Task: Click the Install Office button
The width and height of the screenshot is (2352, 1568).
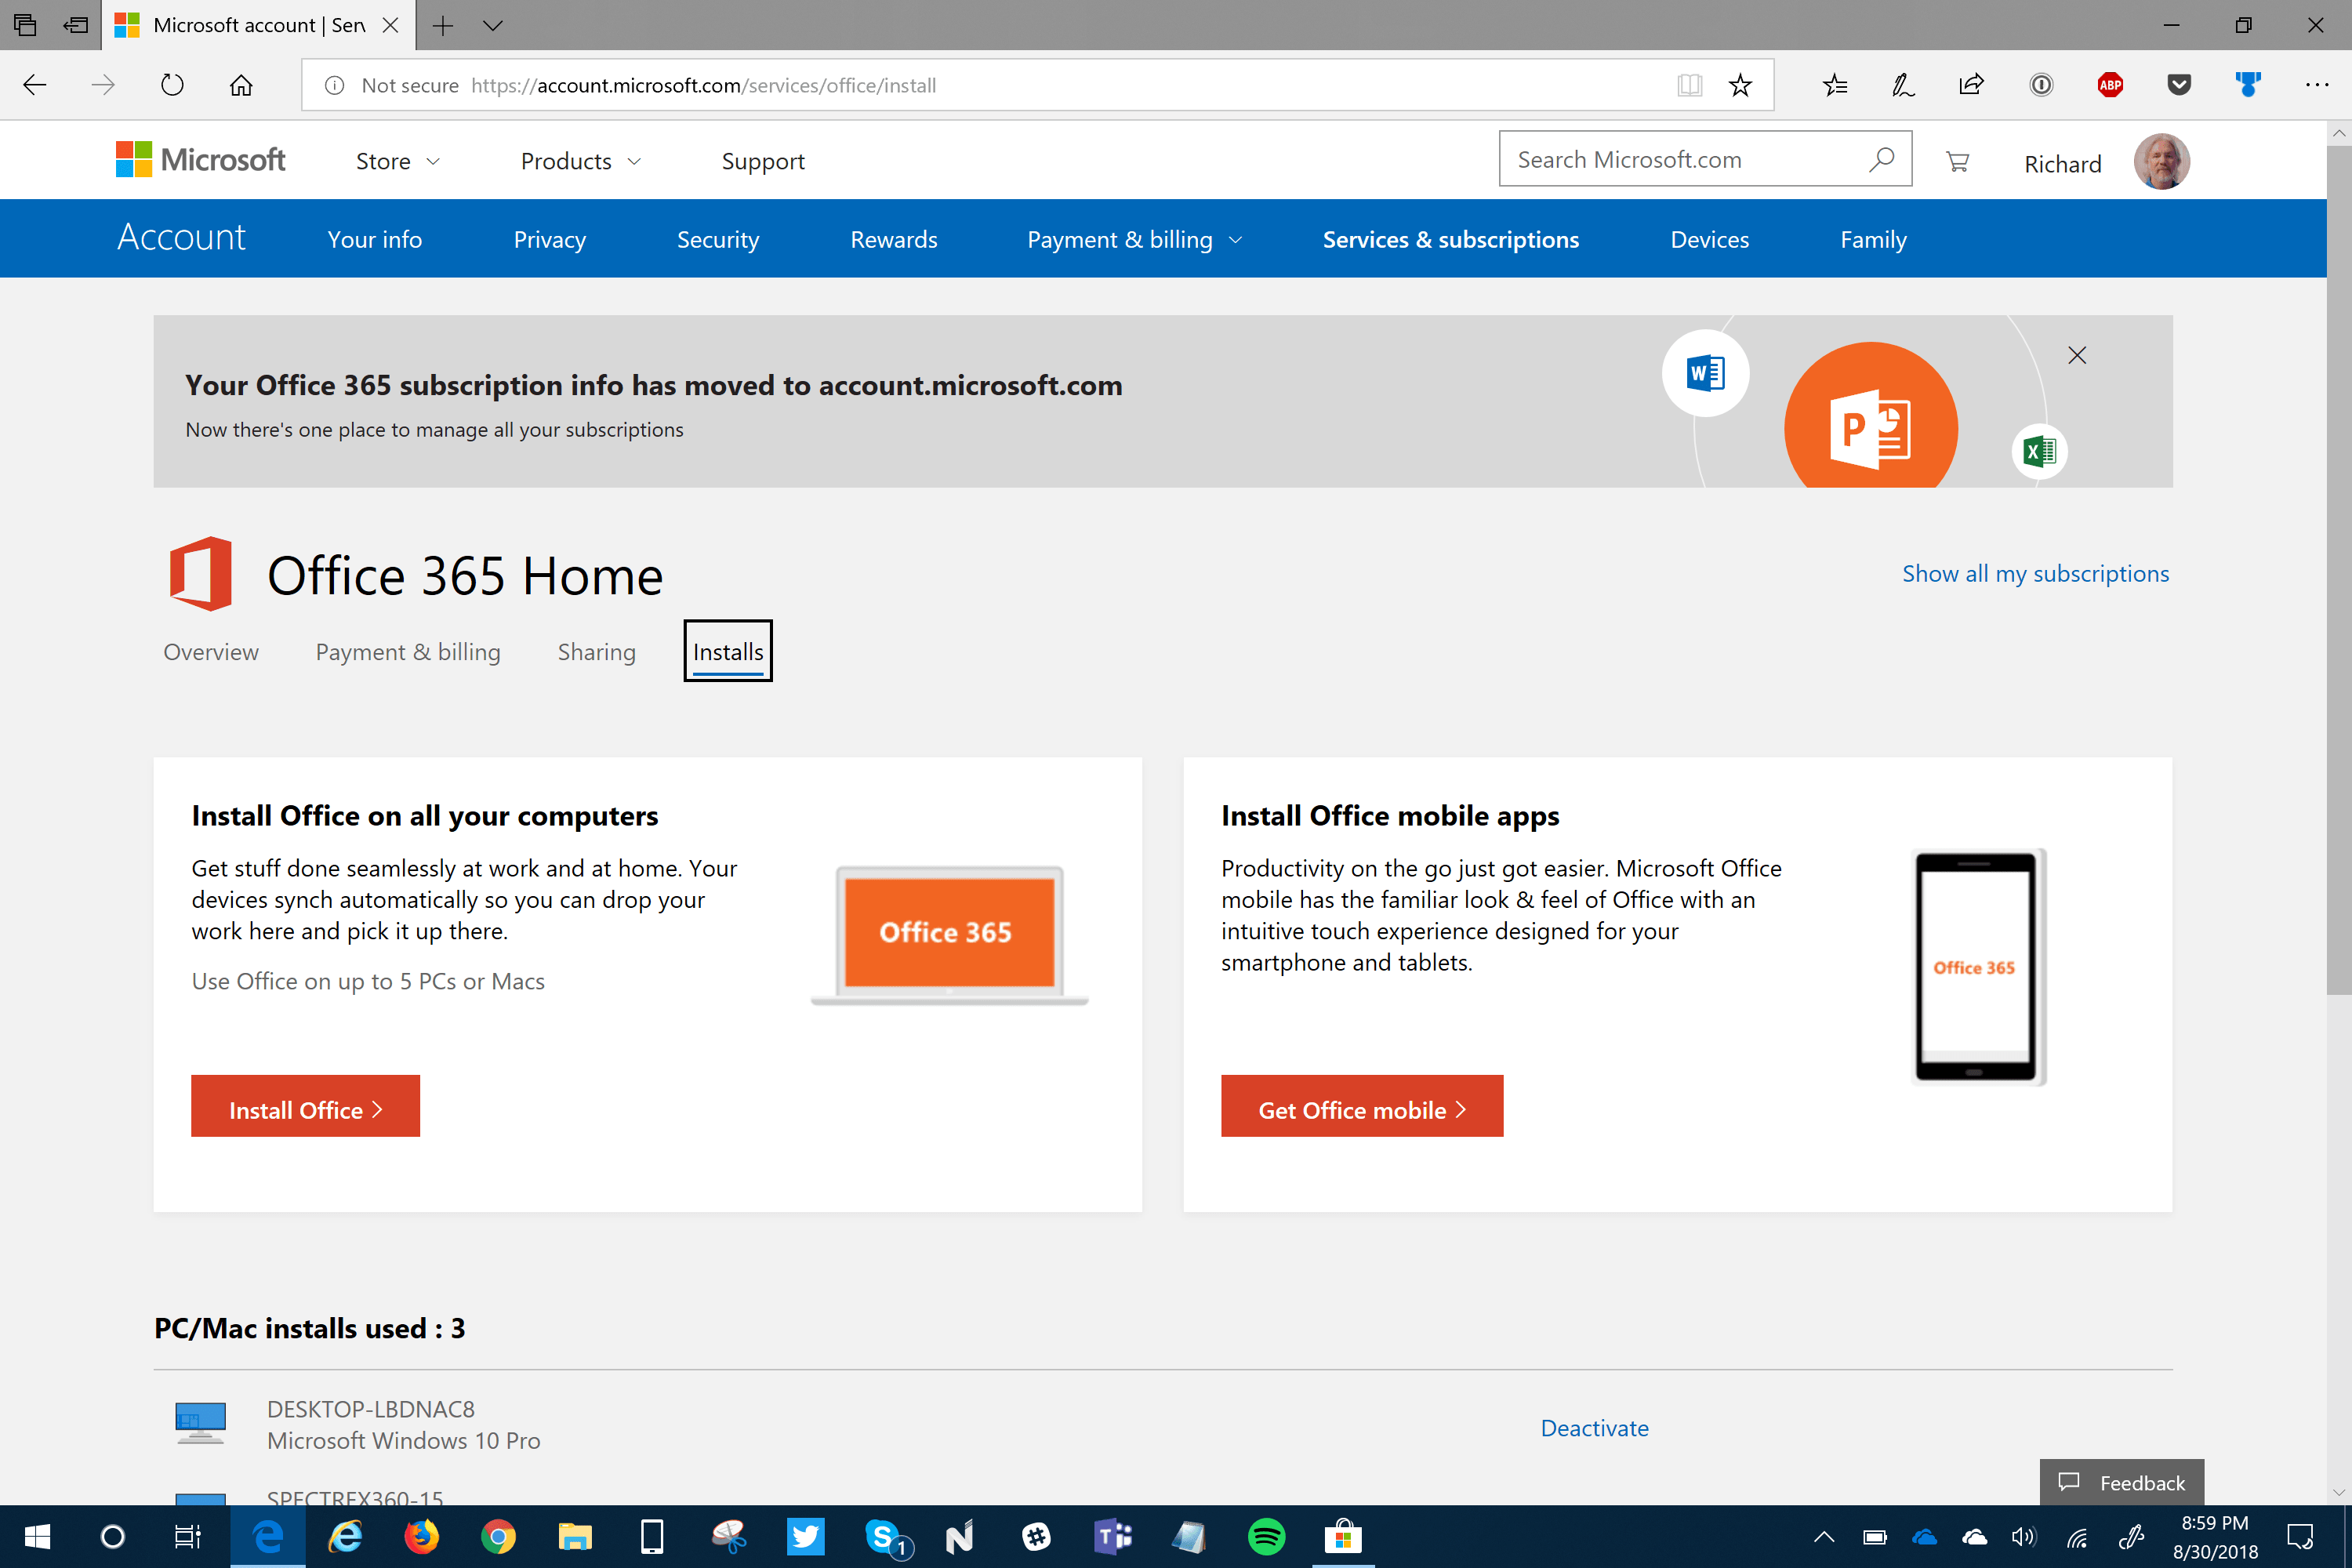Action: (305, 1105)
